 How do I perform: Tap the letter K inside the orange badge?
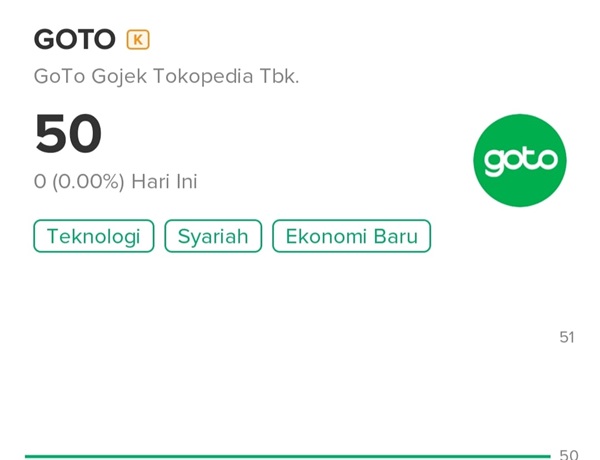point(138,40)
